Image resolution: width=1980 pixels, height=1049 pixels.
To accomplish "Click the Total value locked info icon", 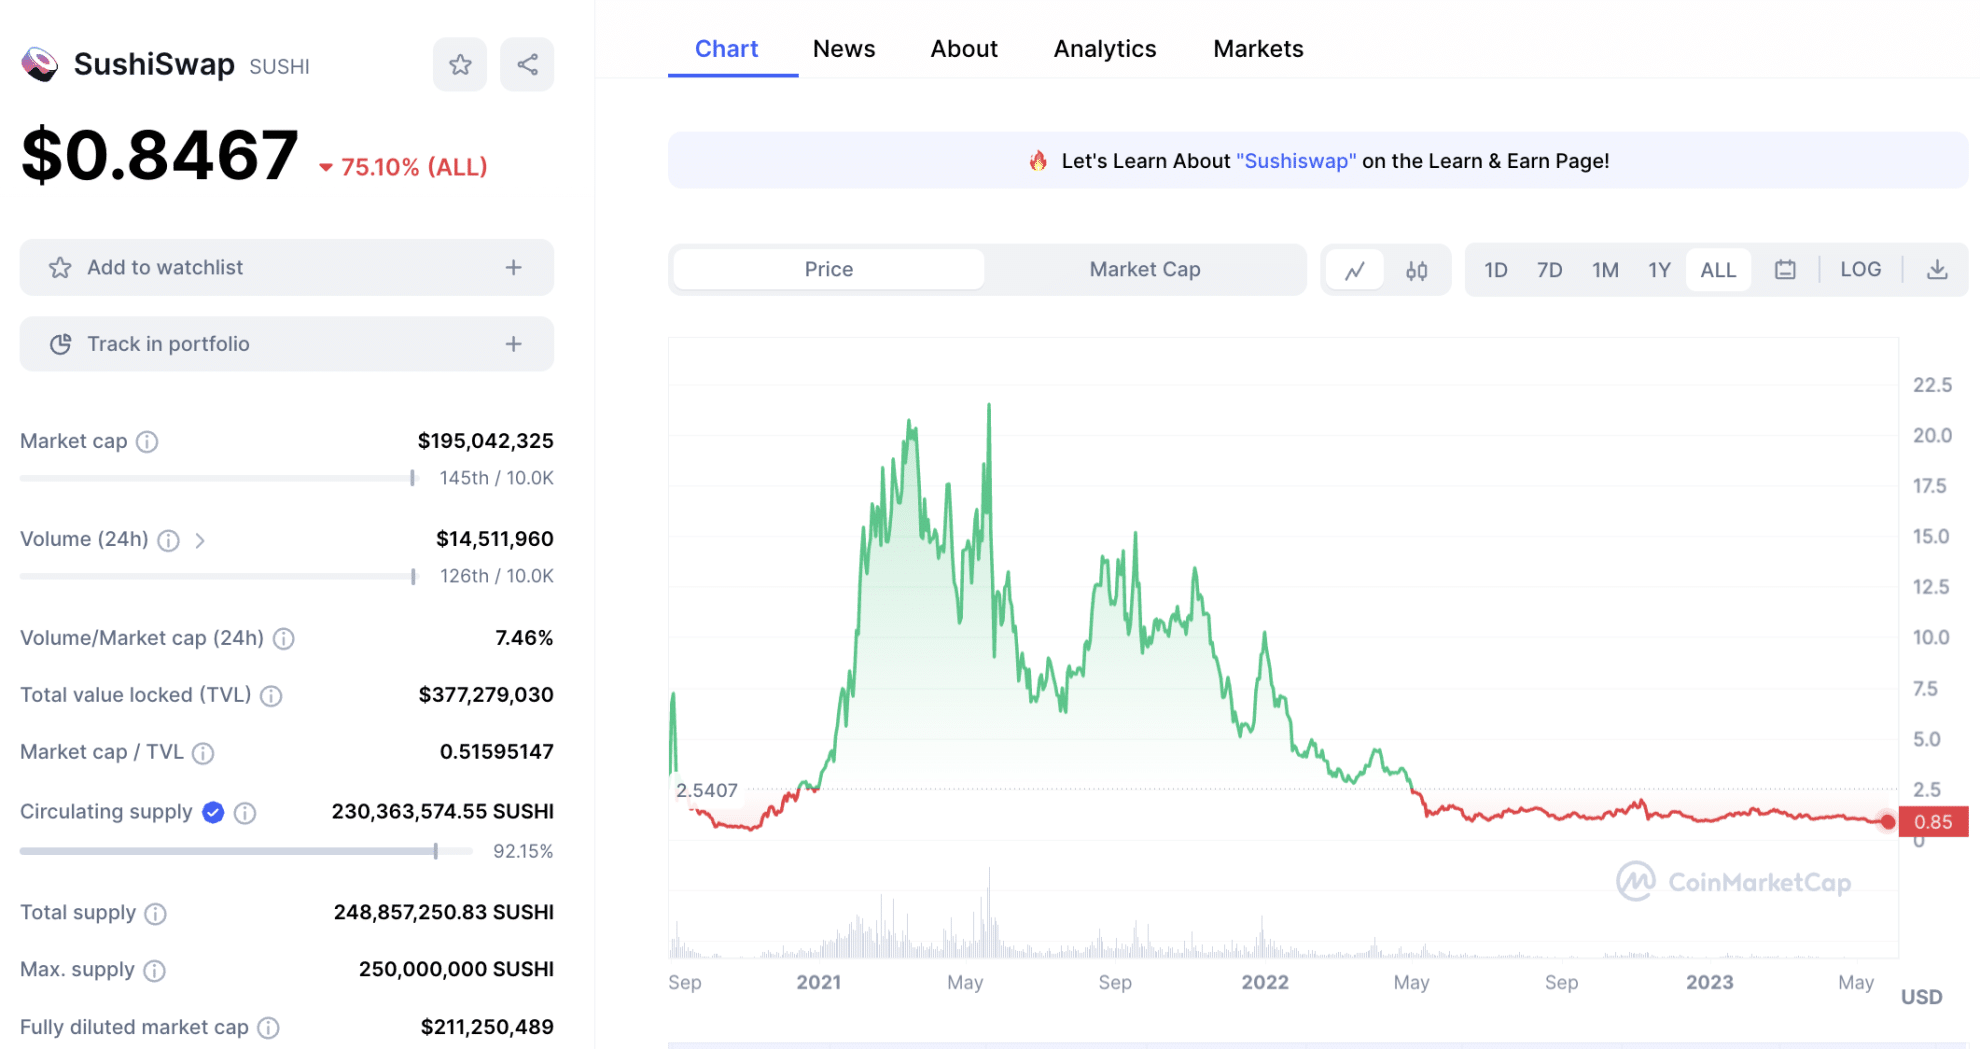I will [271, 695].
